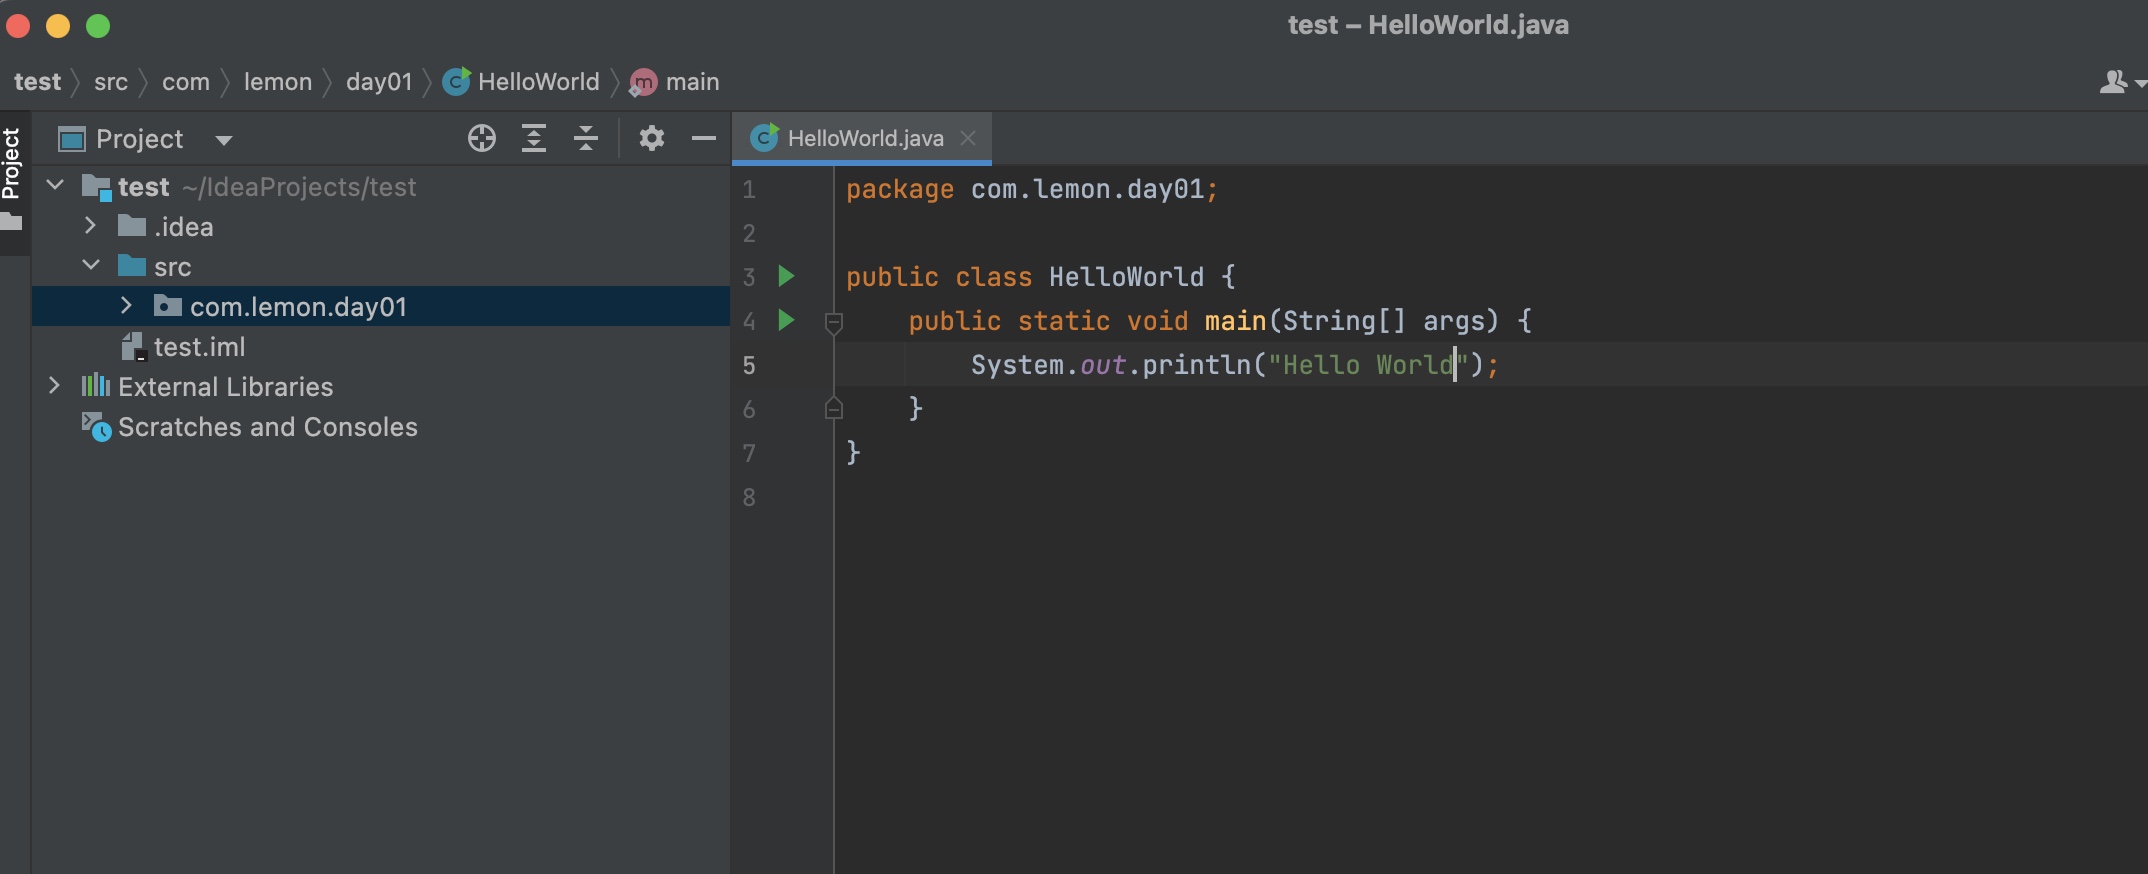
Task: Close the HelloWorld.java tab
Action: (967, 138)
